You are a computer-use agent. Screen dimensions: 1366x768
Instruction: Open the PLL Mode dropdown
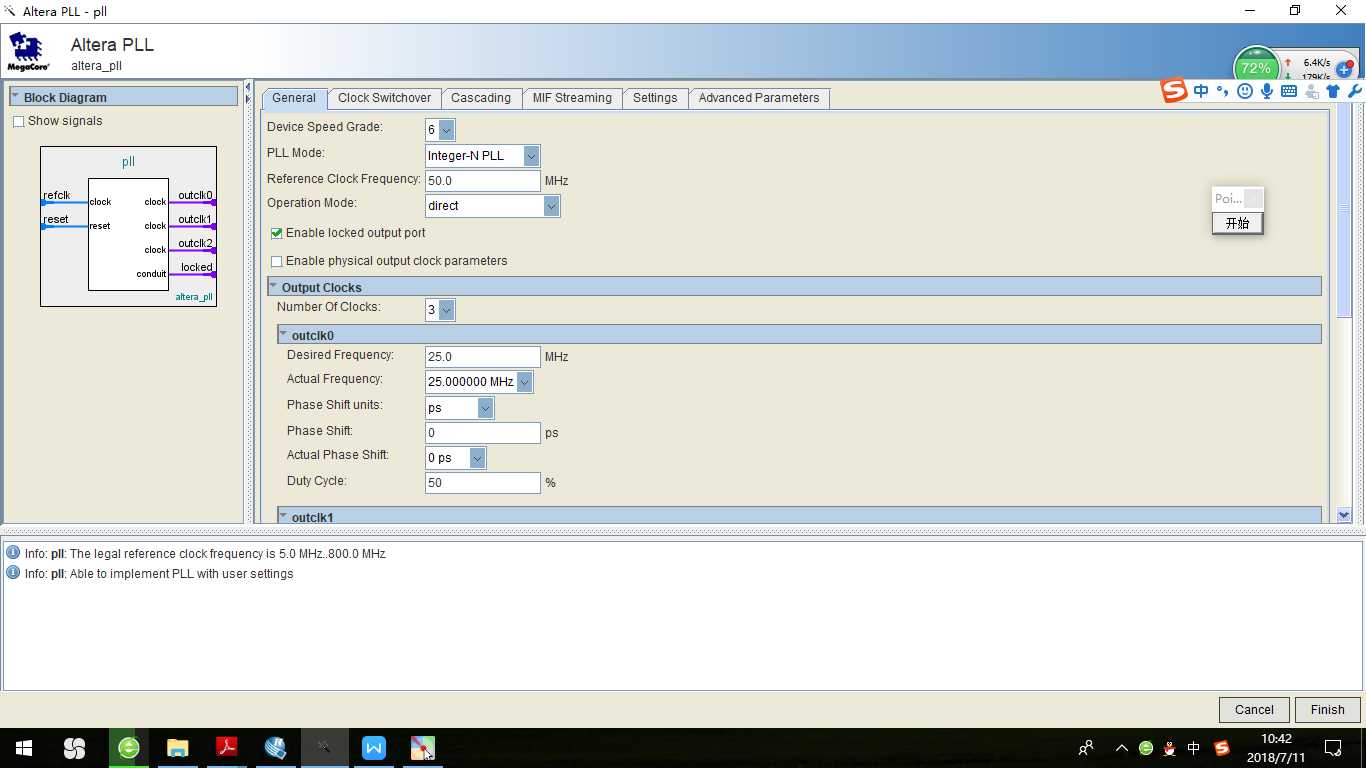tap(532, 156)
